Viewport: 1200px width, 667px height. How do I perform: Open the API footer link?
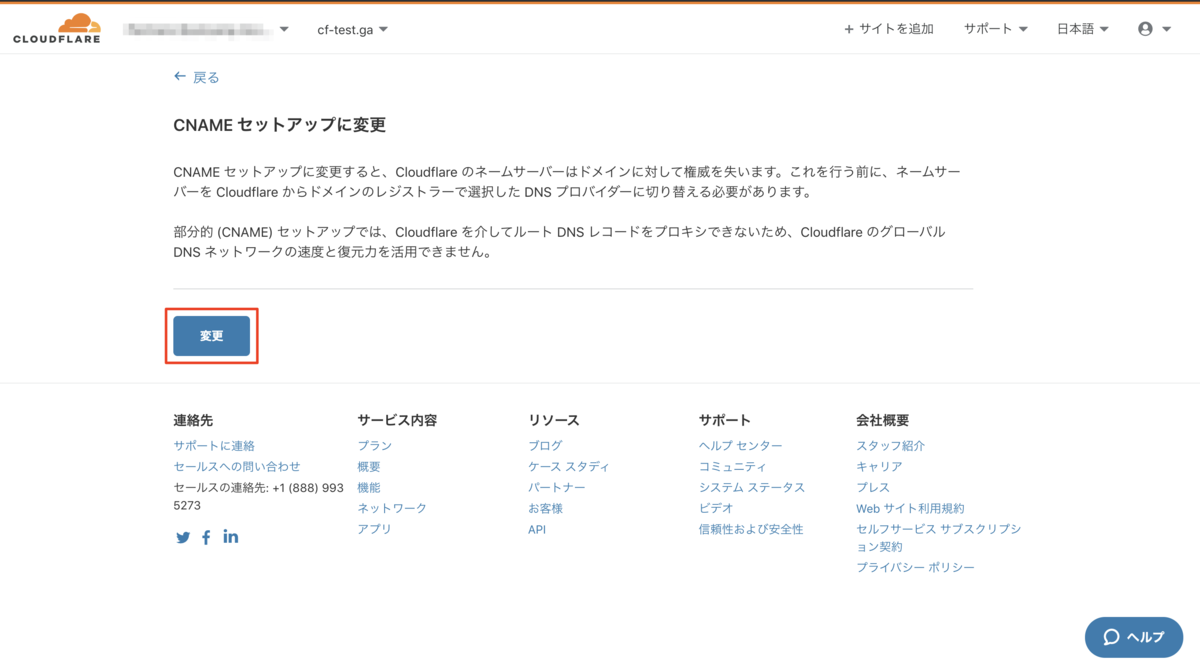[x=537, y=530]
